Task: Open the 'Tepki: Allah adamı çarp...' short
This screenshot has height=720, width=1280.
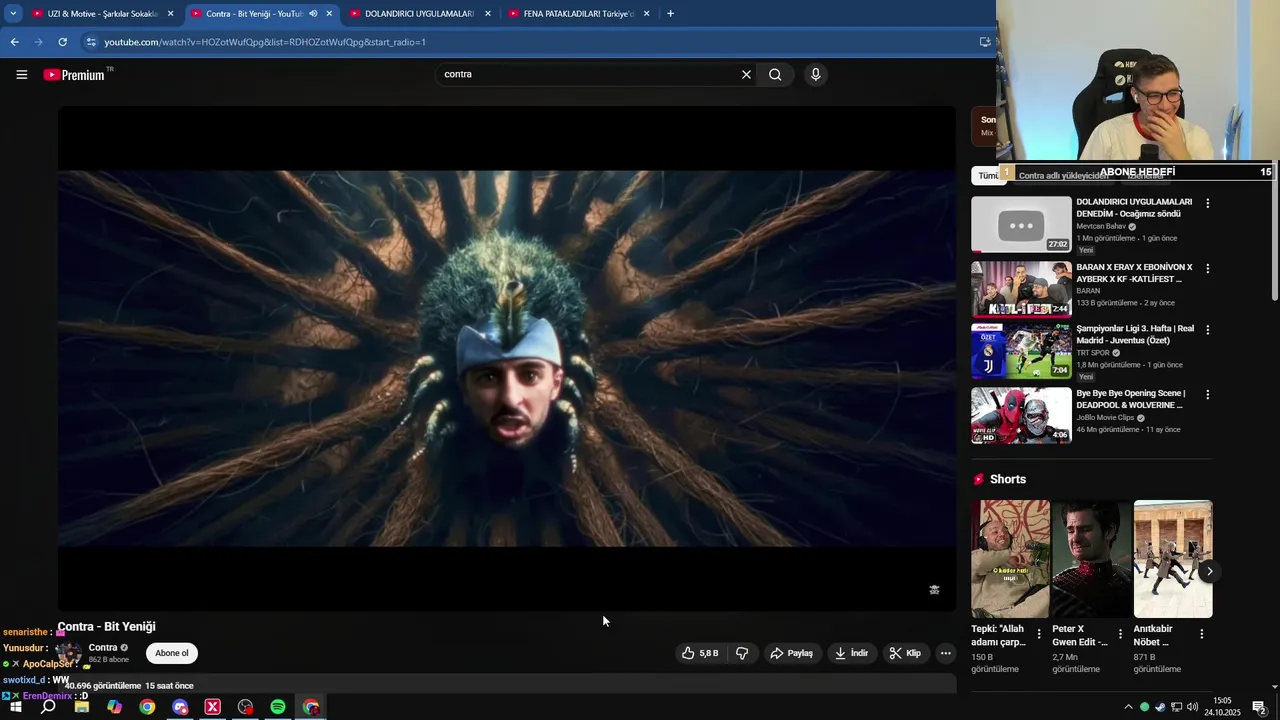Action: 1010,559
